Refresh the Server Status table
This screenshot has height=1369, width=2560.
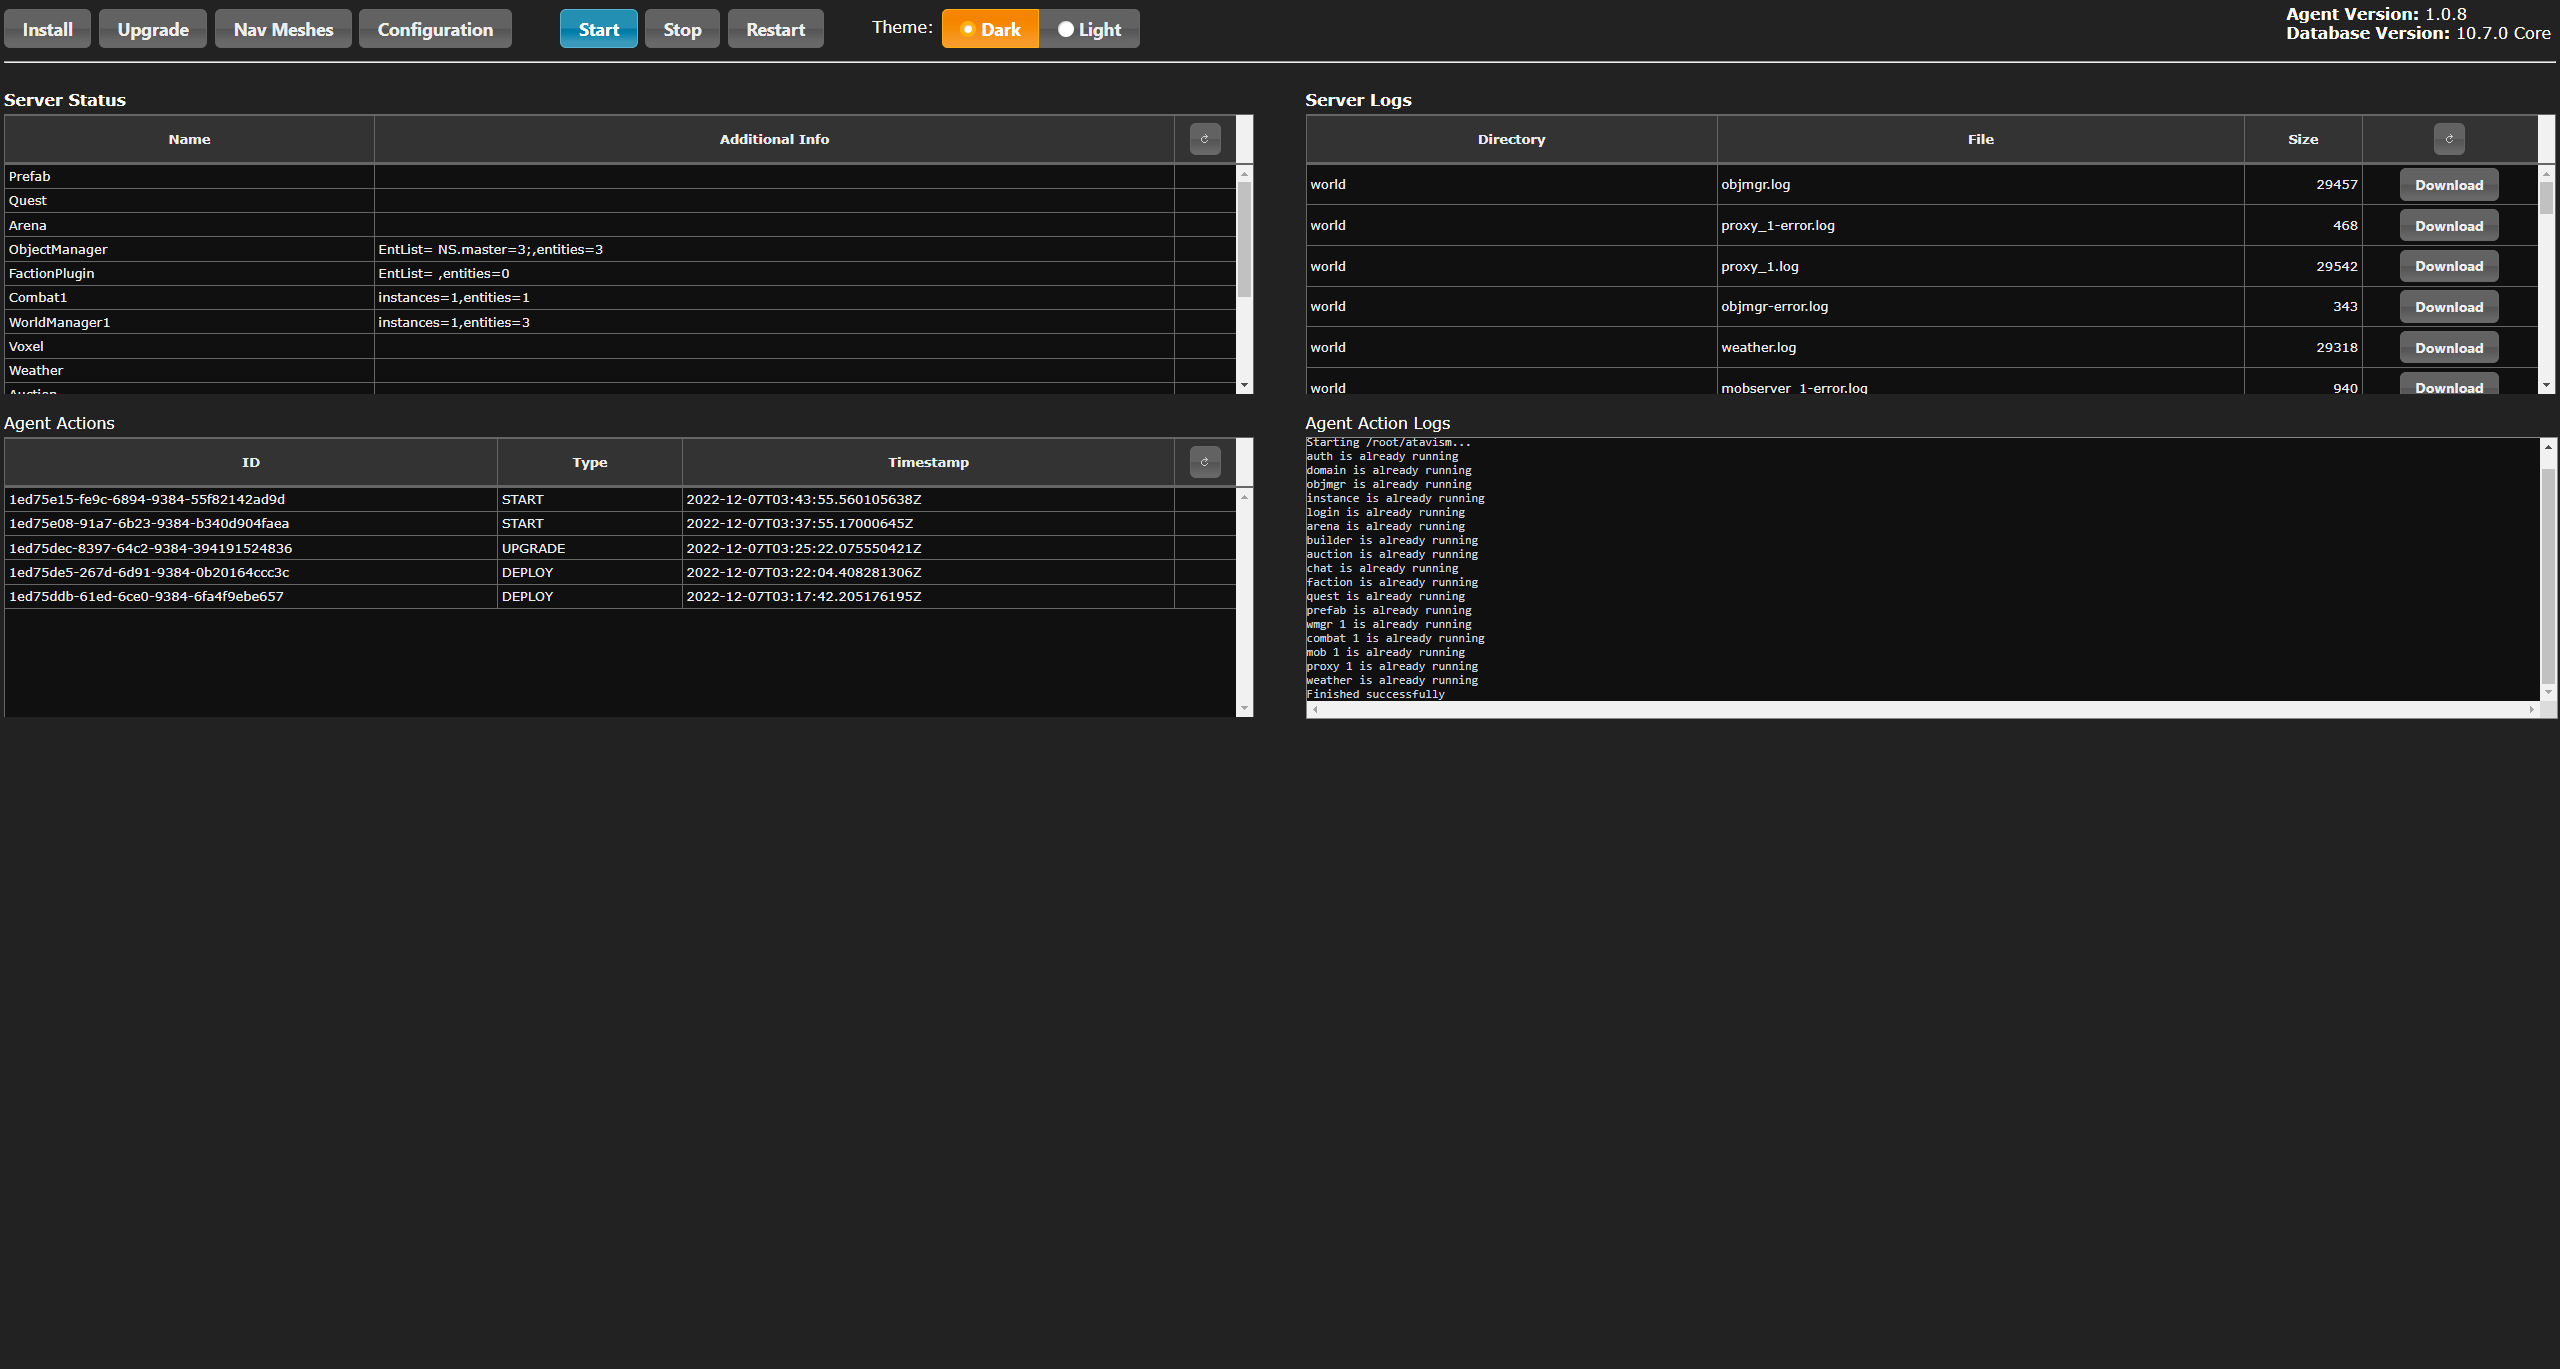coord(1204,139)
